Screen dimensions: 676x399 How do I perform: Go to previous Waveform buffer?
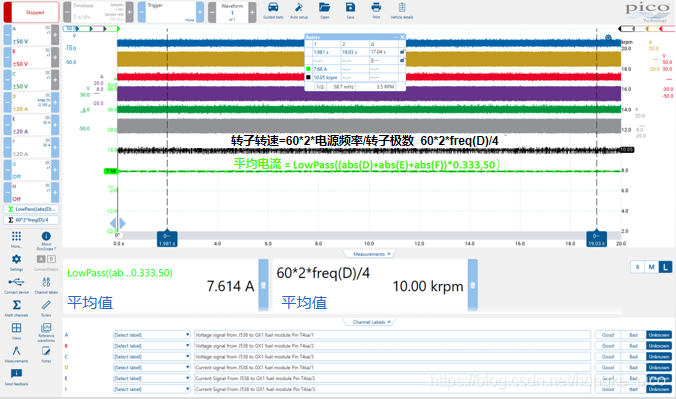(212, 12)
